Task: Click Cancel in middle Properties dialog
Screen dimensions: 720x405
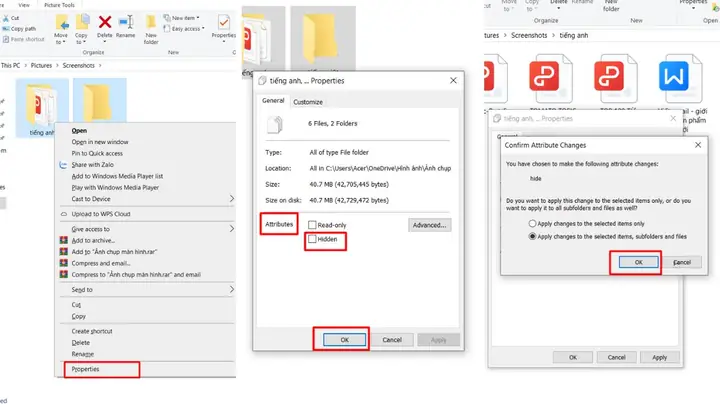Action: tap(392, 340)
